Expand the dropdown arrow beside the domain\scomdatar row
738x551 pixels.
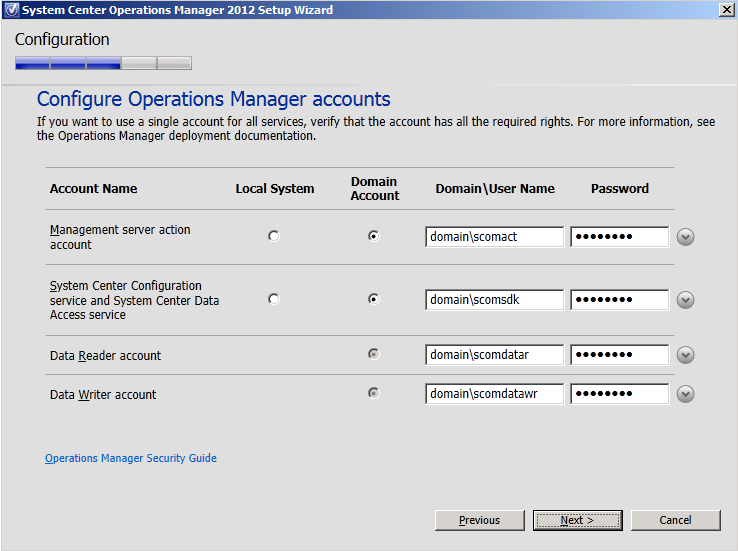[685, 355]
